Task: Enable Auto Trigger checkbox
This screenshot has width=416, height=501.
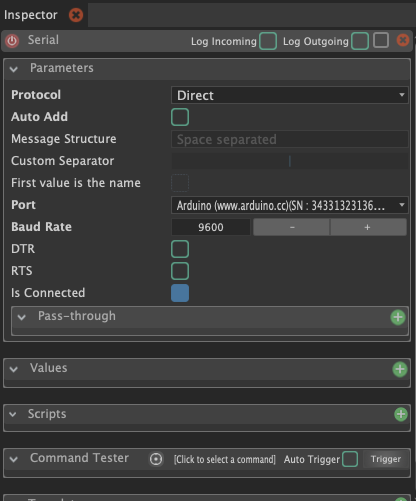Action: 350,459
